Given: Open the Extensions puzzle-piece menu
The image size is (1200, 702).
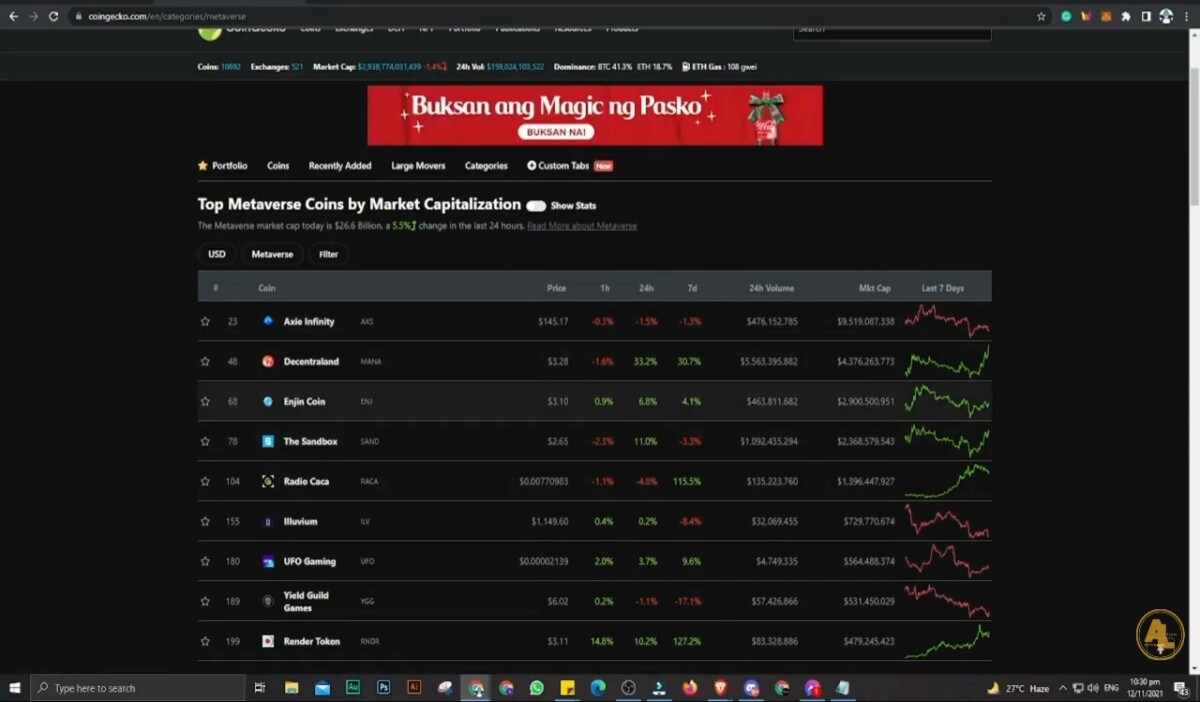Looking at the screenshot, I should 1126,16.
